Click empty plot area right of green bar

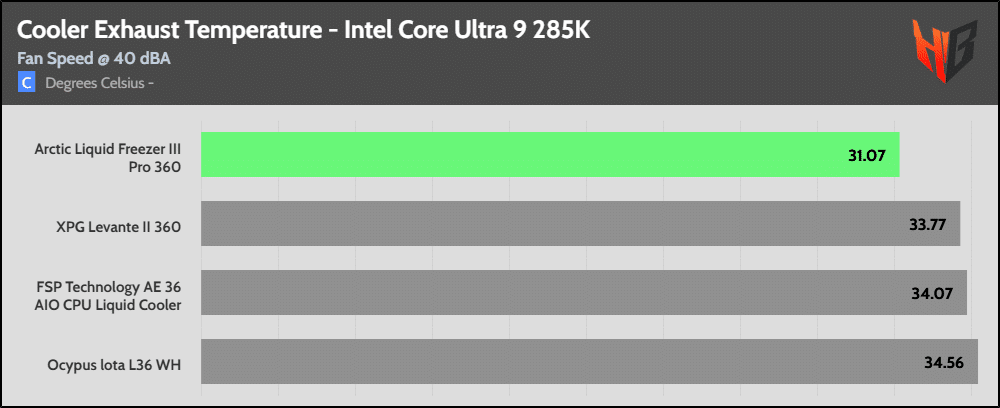point(940,155)
